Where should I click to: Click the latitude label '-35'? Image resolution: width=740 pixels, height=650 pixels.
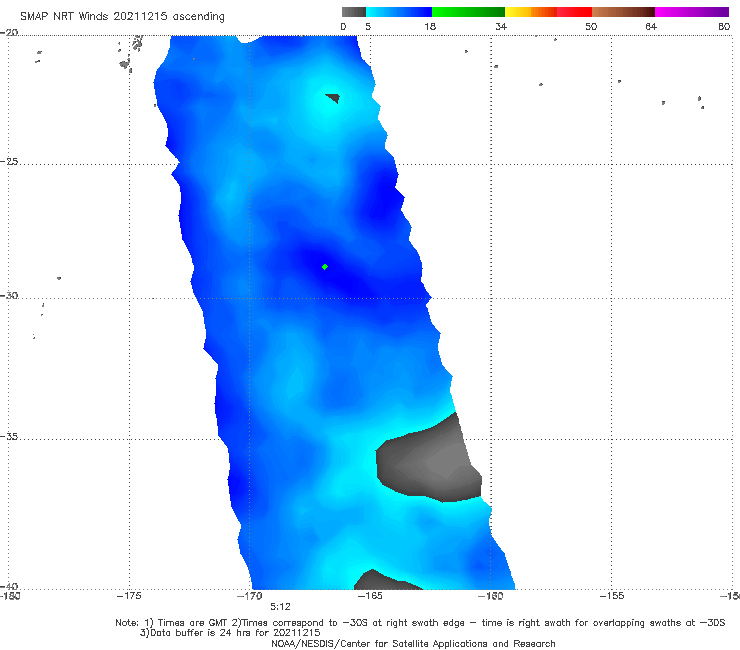click(9, 436)
